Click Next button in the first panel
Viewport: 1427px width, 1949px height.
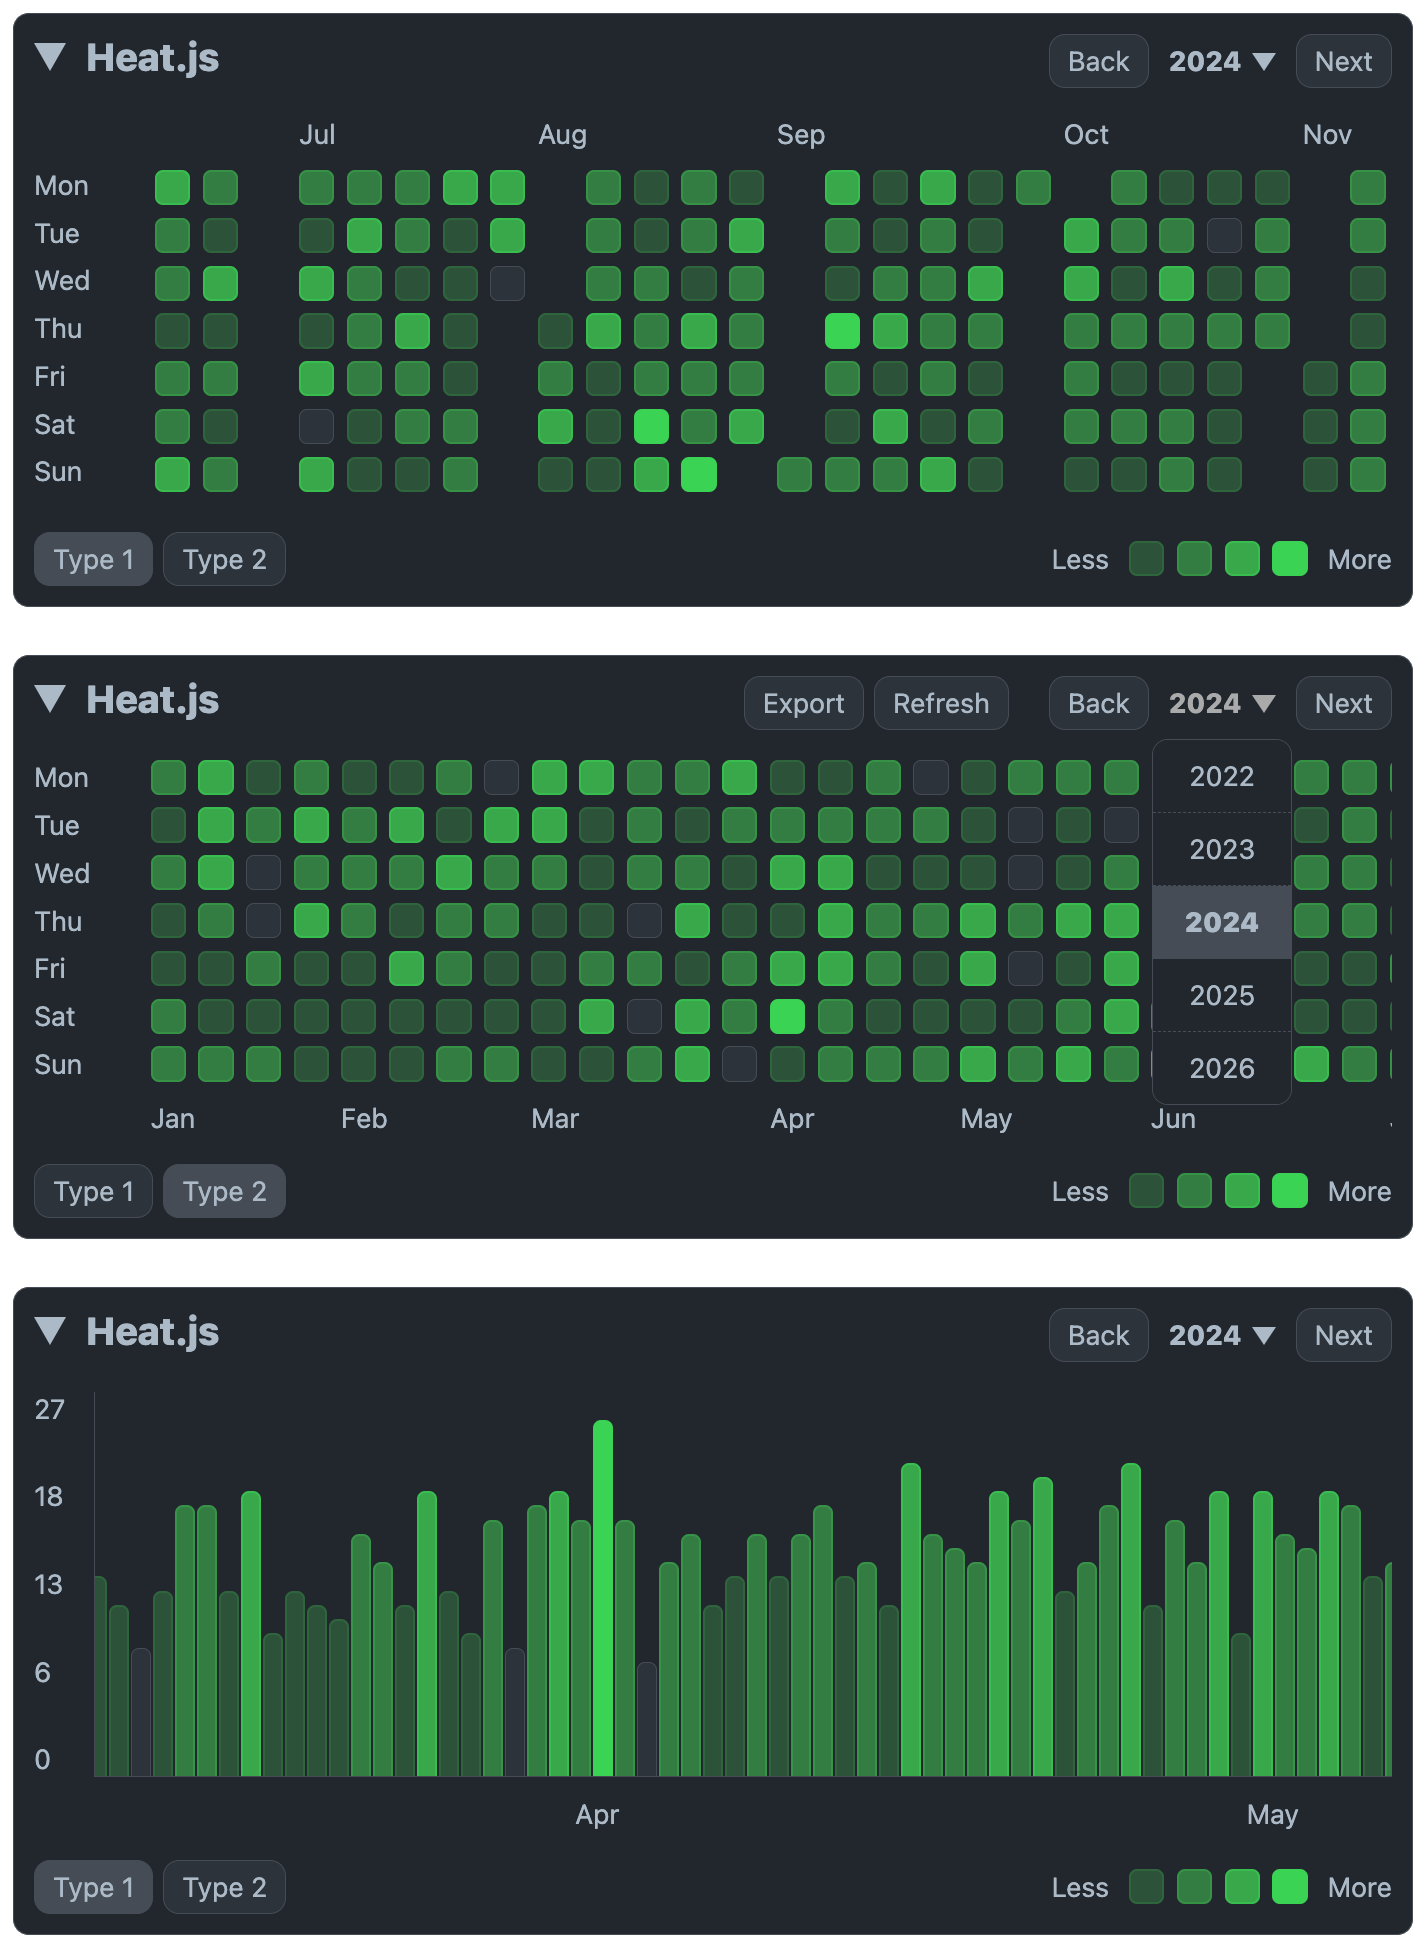[1343, 61]
